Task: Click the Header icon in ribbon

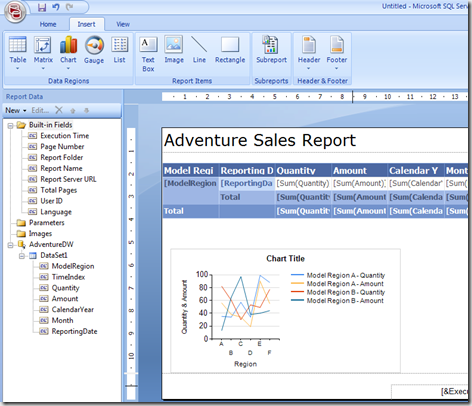Action: pyautogui.click(x=309, y=45)
